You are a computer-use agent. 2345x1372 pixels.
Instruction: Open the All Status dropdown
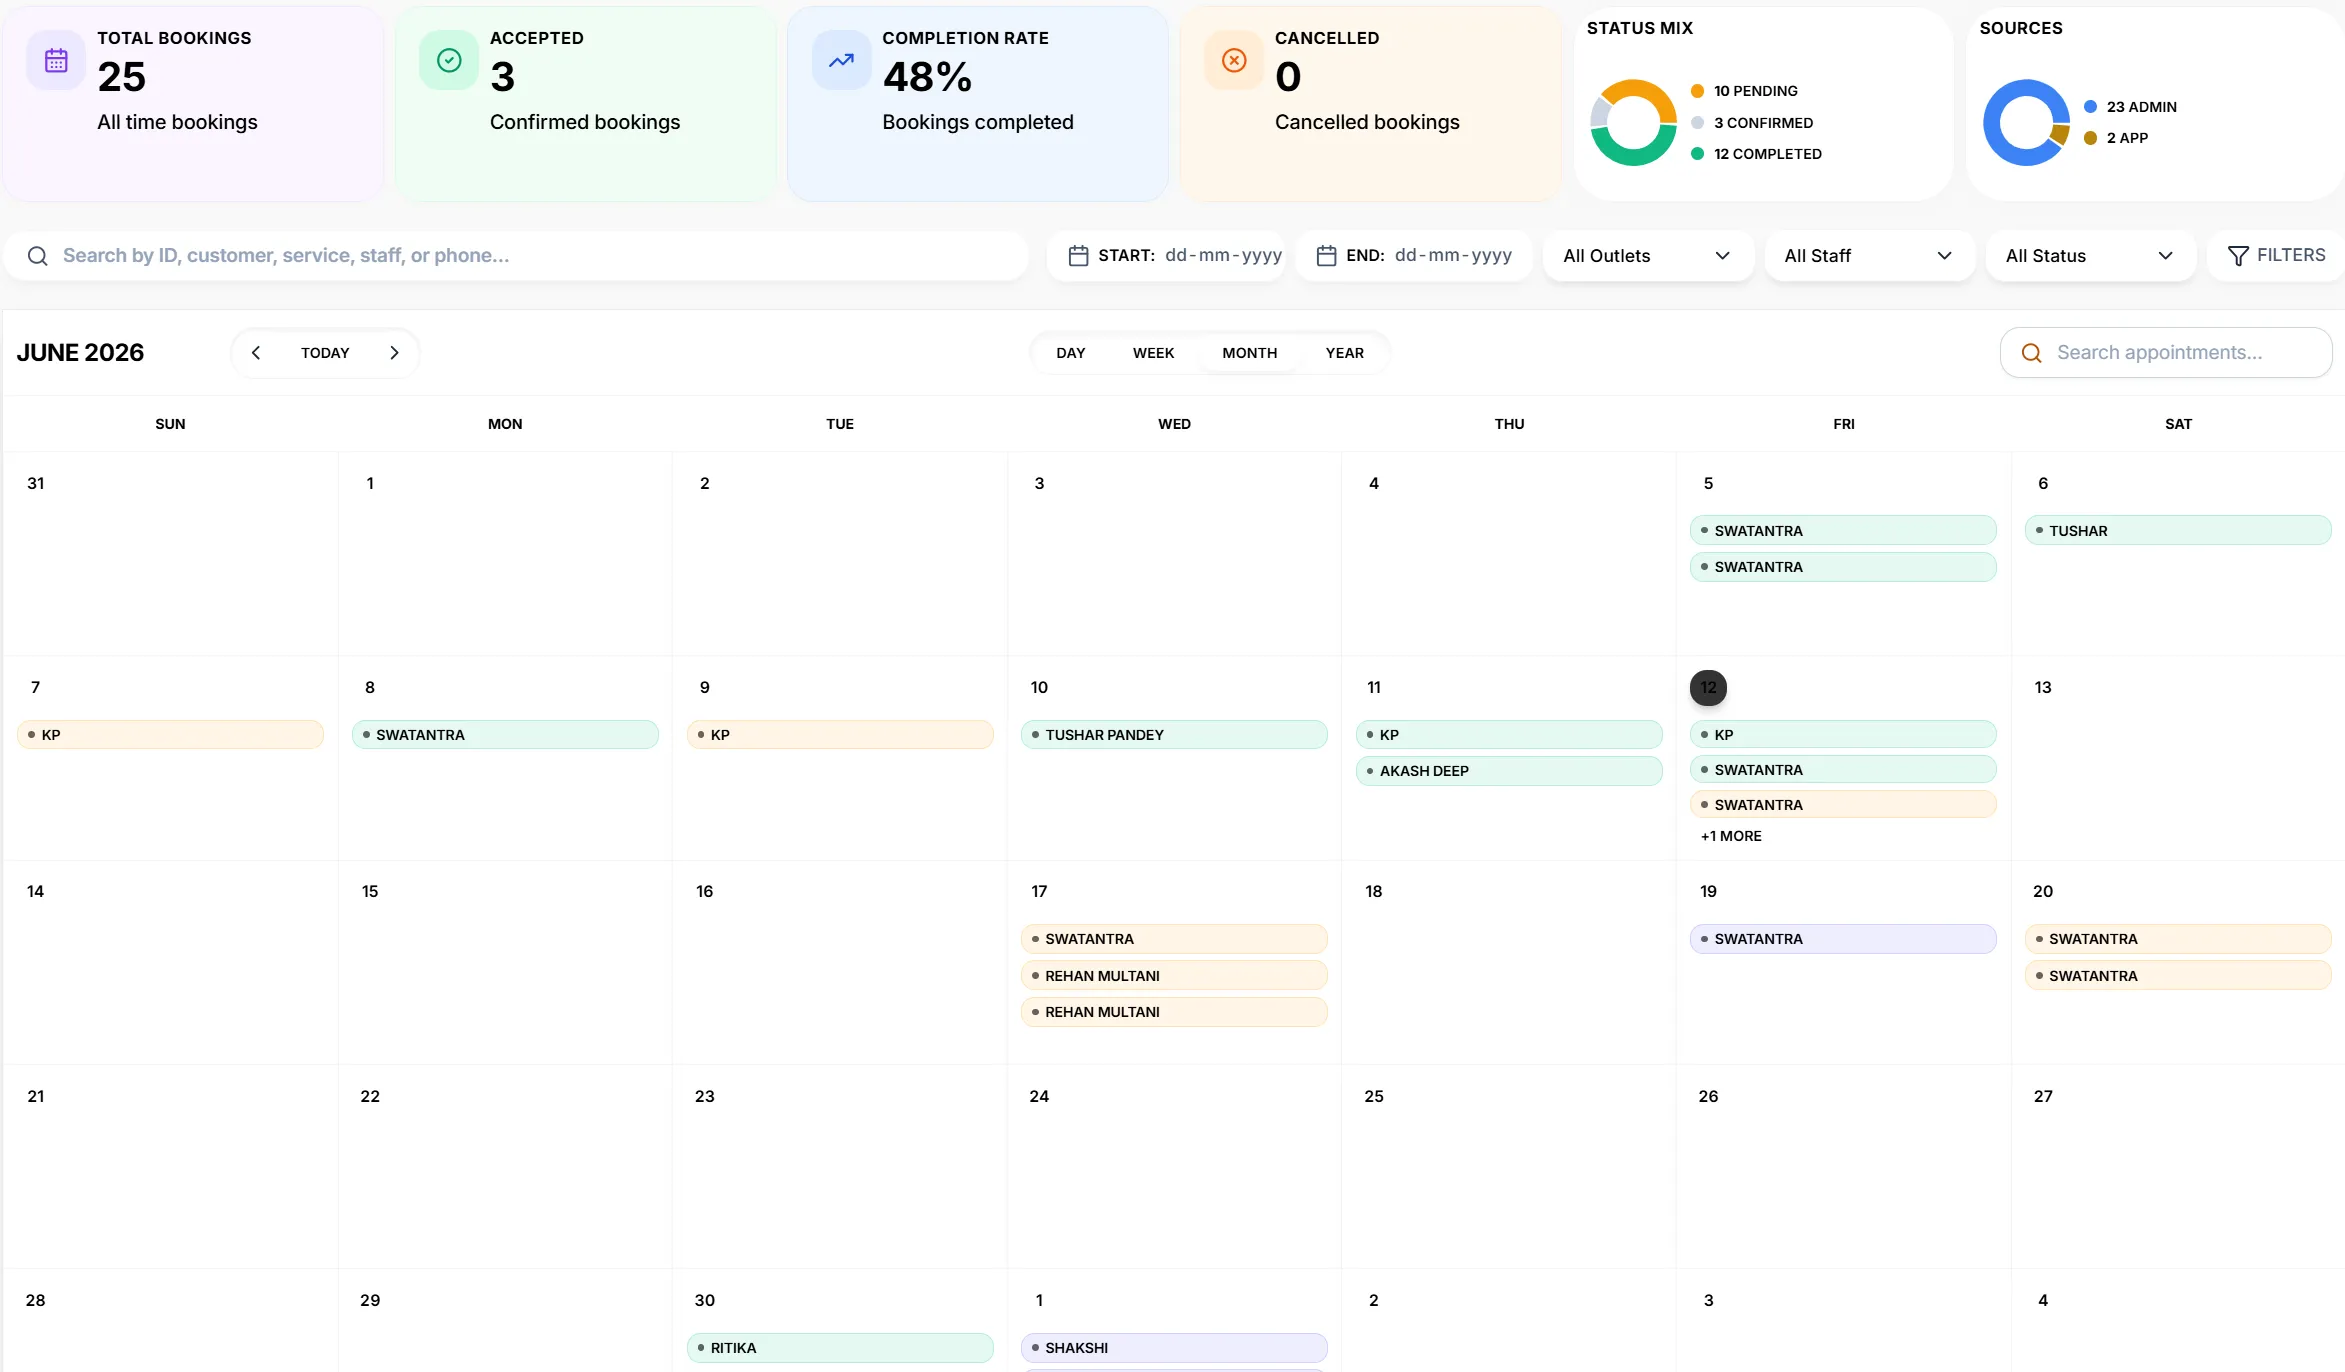(x=2090, y=256)
